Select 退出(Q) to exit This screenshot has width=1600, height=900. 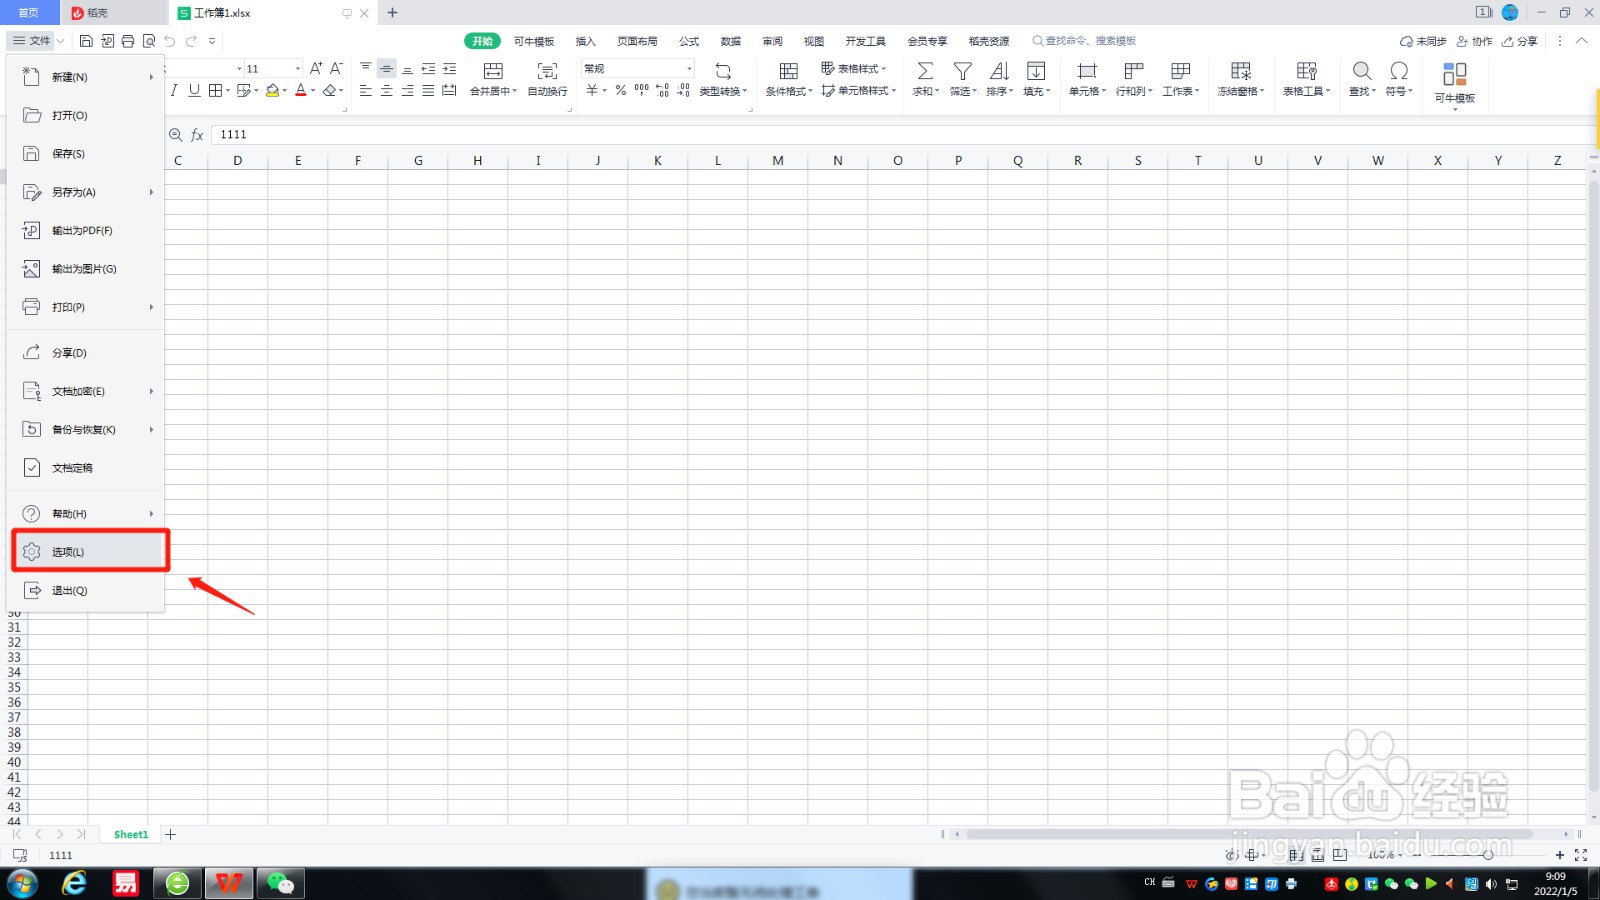86,590
